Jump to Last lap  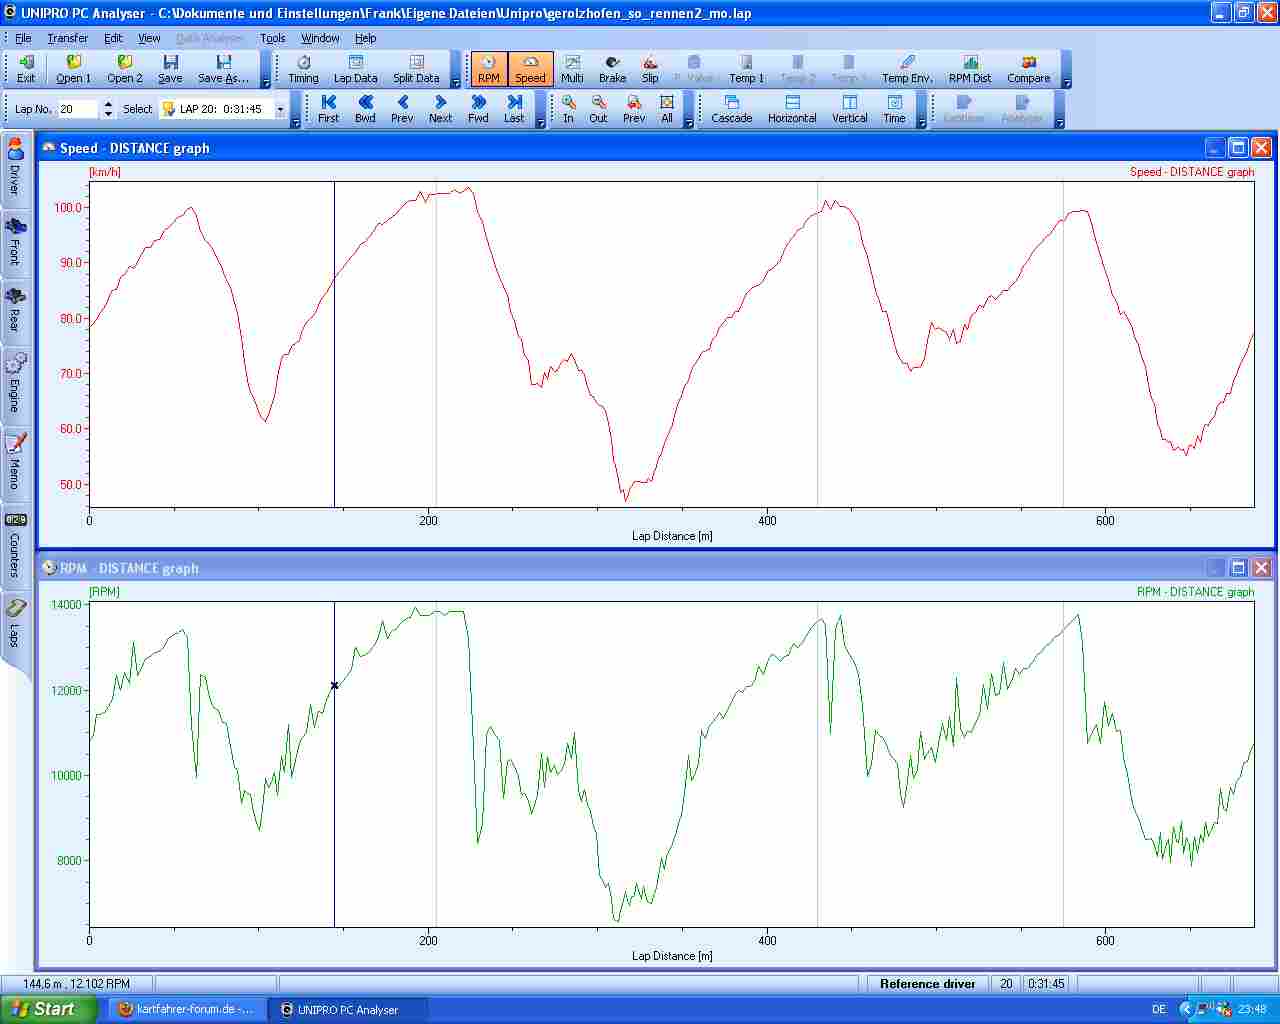pyautogui.click(x=514, y=109)
